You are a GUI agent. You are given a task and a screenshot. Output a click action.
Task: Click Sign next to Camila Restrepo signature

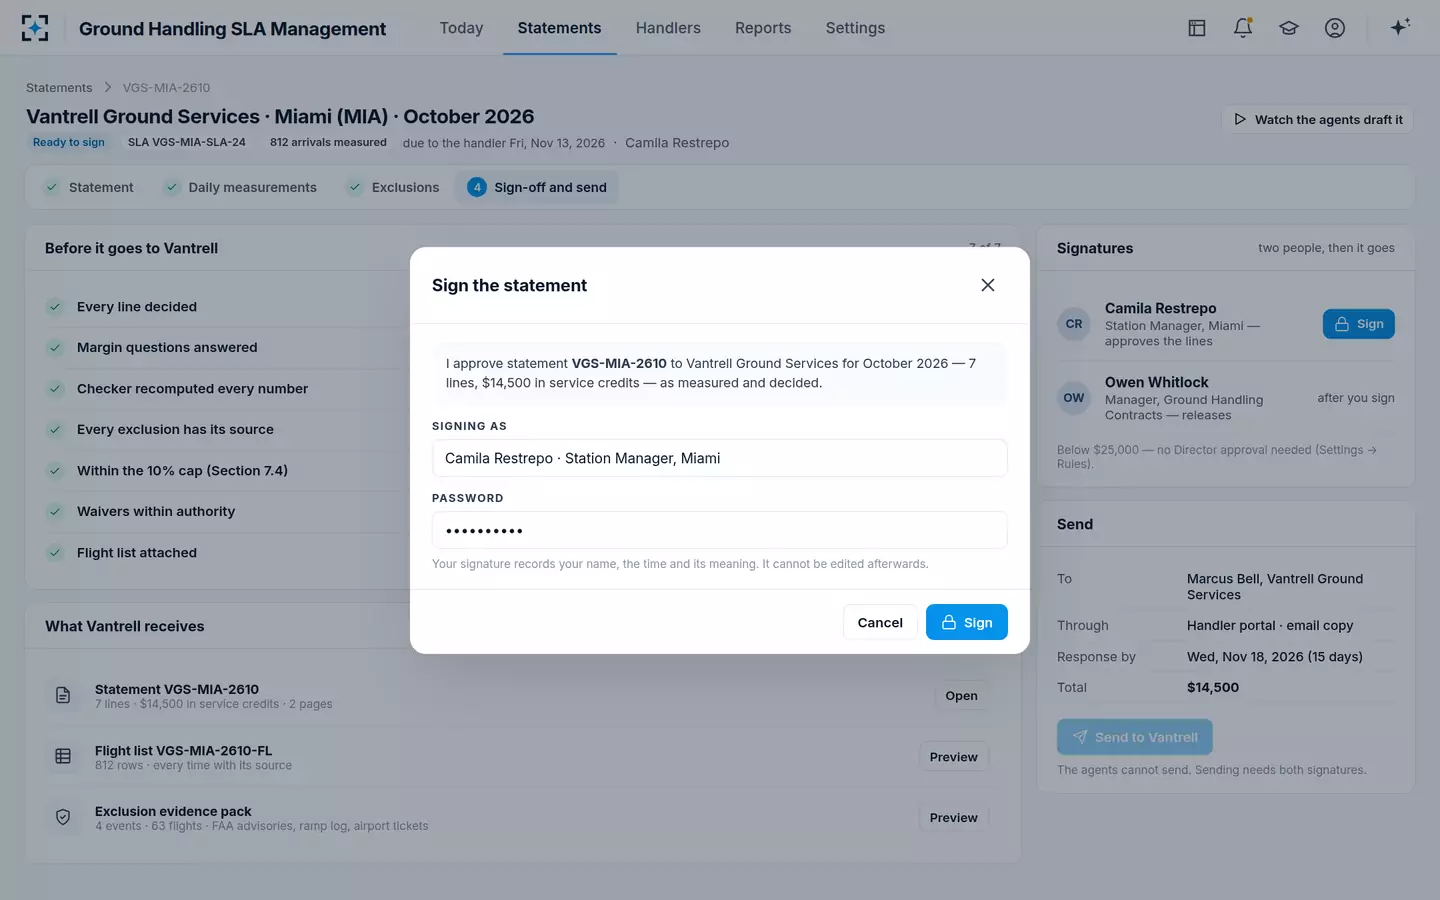[1359, 324]
